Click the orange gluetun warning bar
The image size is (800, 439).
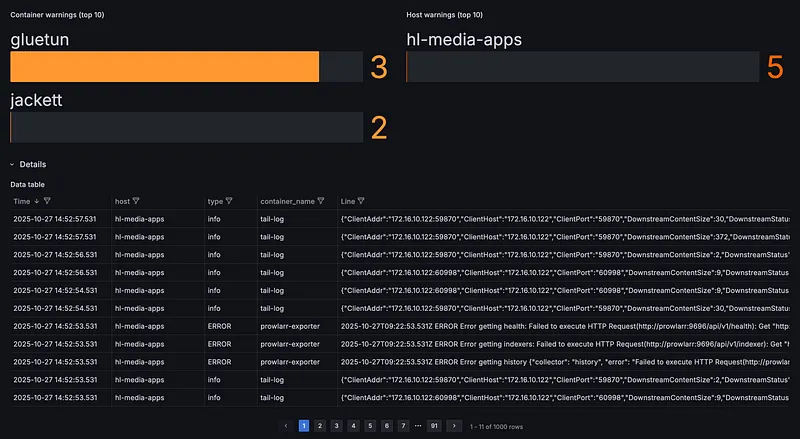click(x=165, y=67)
